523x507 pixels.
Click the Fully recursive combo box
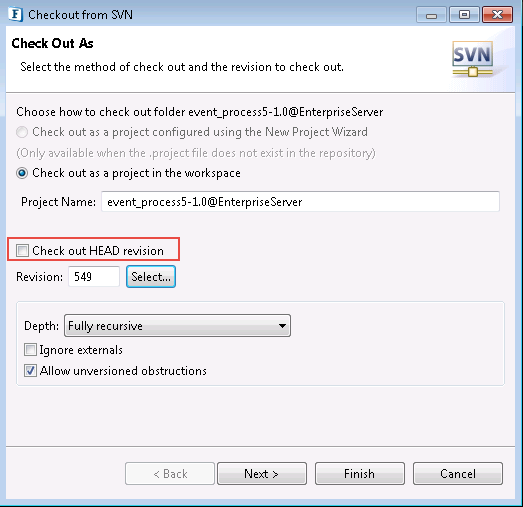click(x=177, y=326)
